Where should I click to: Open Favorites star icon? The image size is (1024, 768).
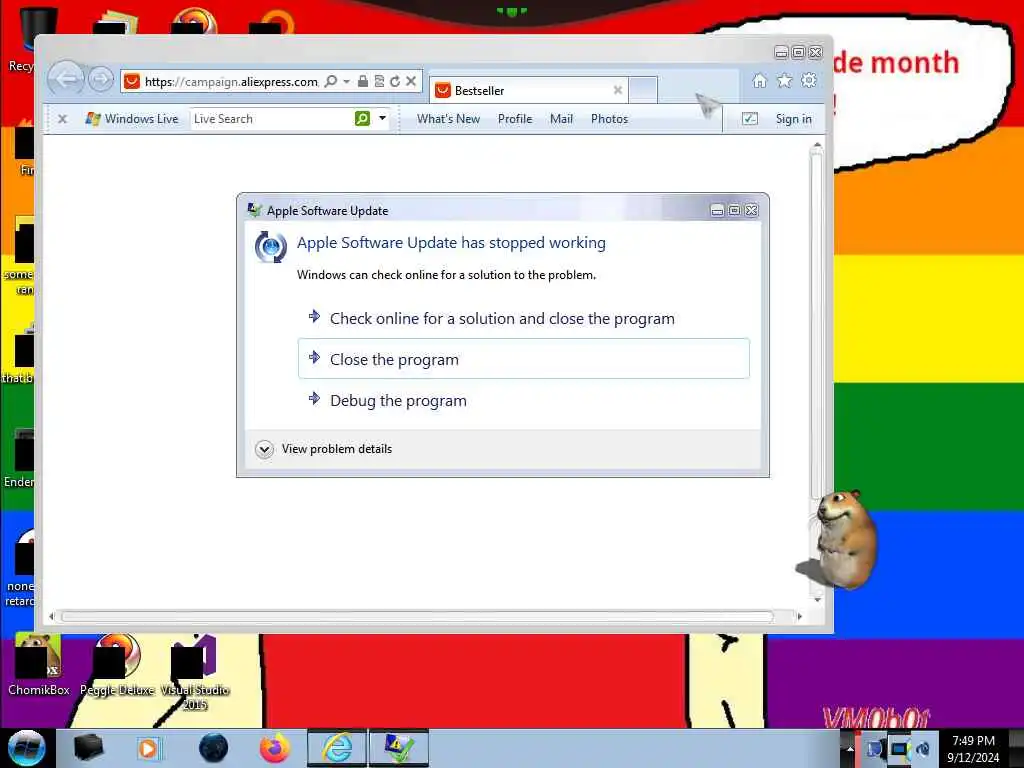tap(784, 80)
